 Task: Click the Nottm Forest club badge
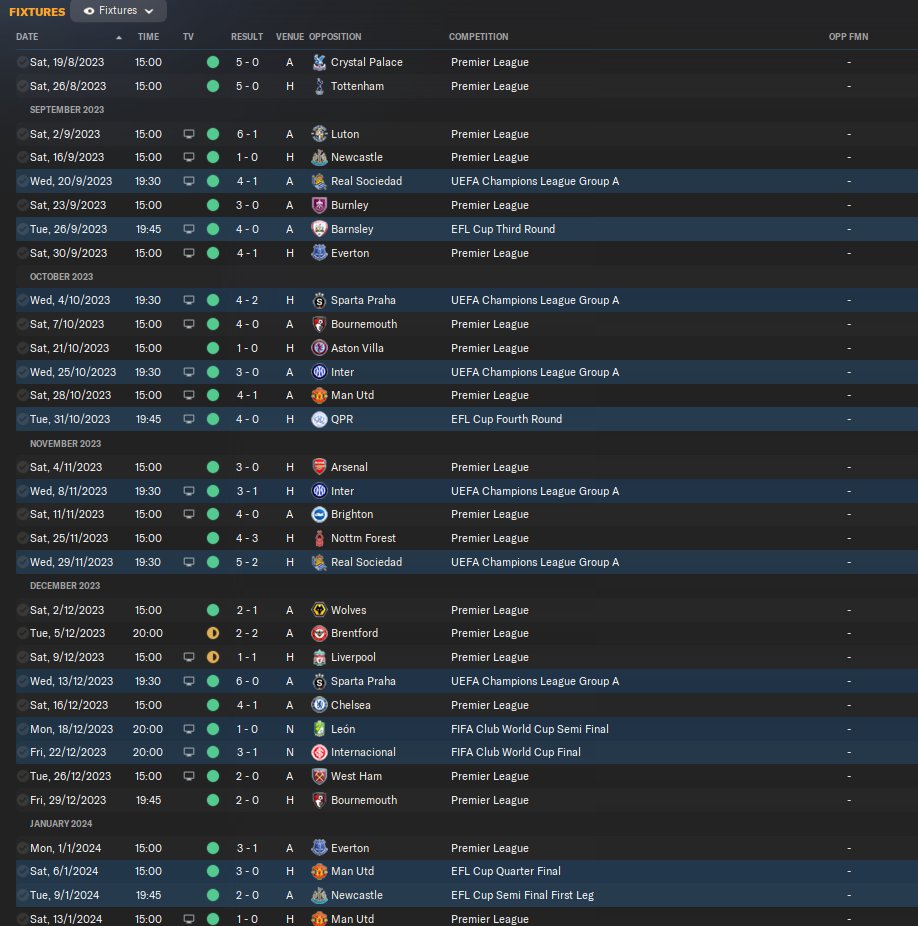click(x=319, y=538)
